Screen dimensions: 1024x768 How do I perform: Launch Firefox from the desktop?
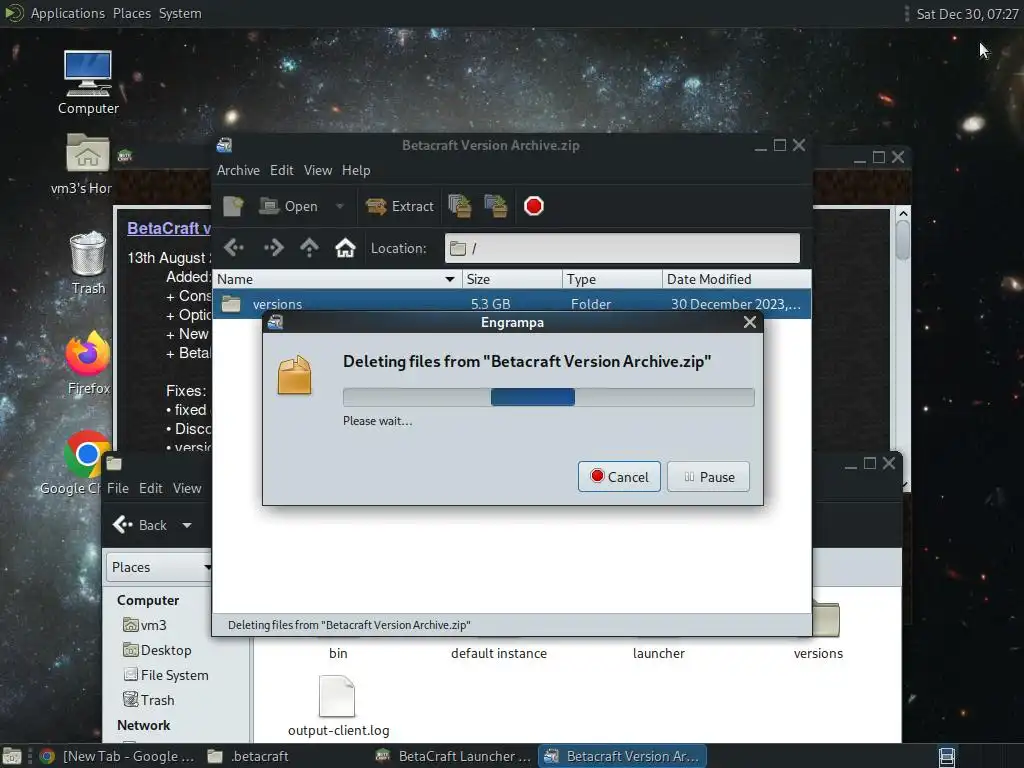(x=88, y=363)
